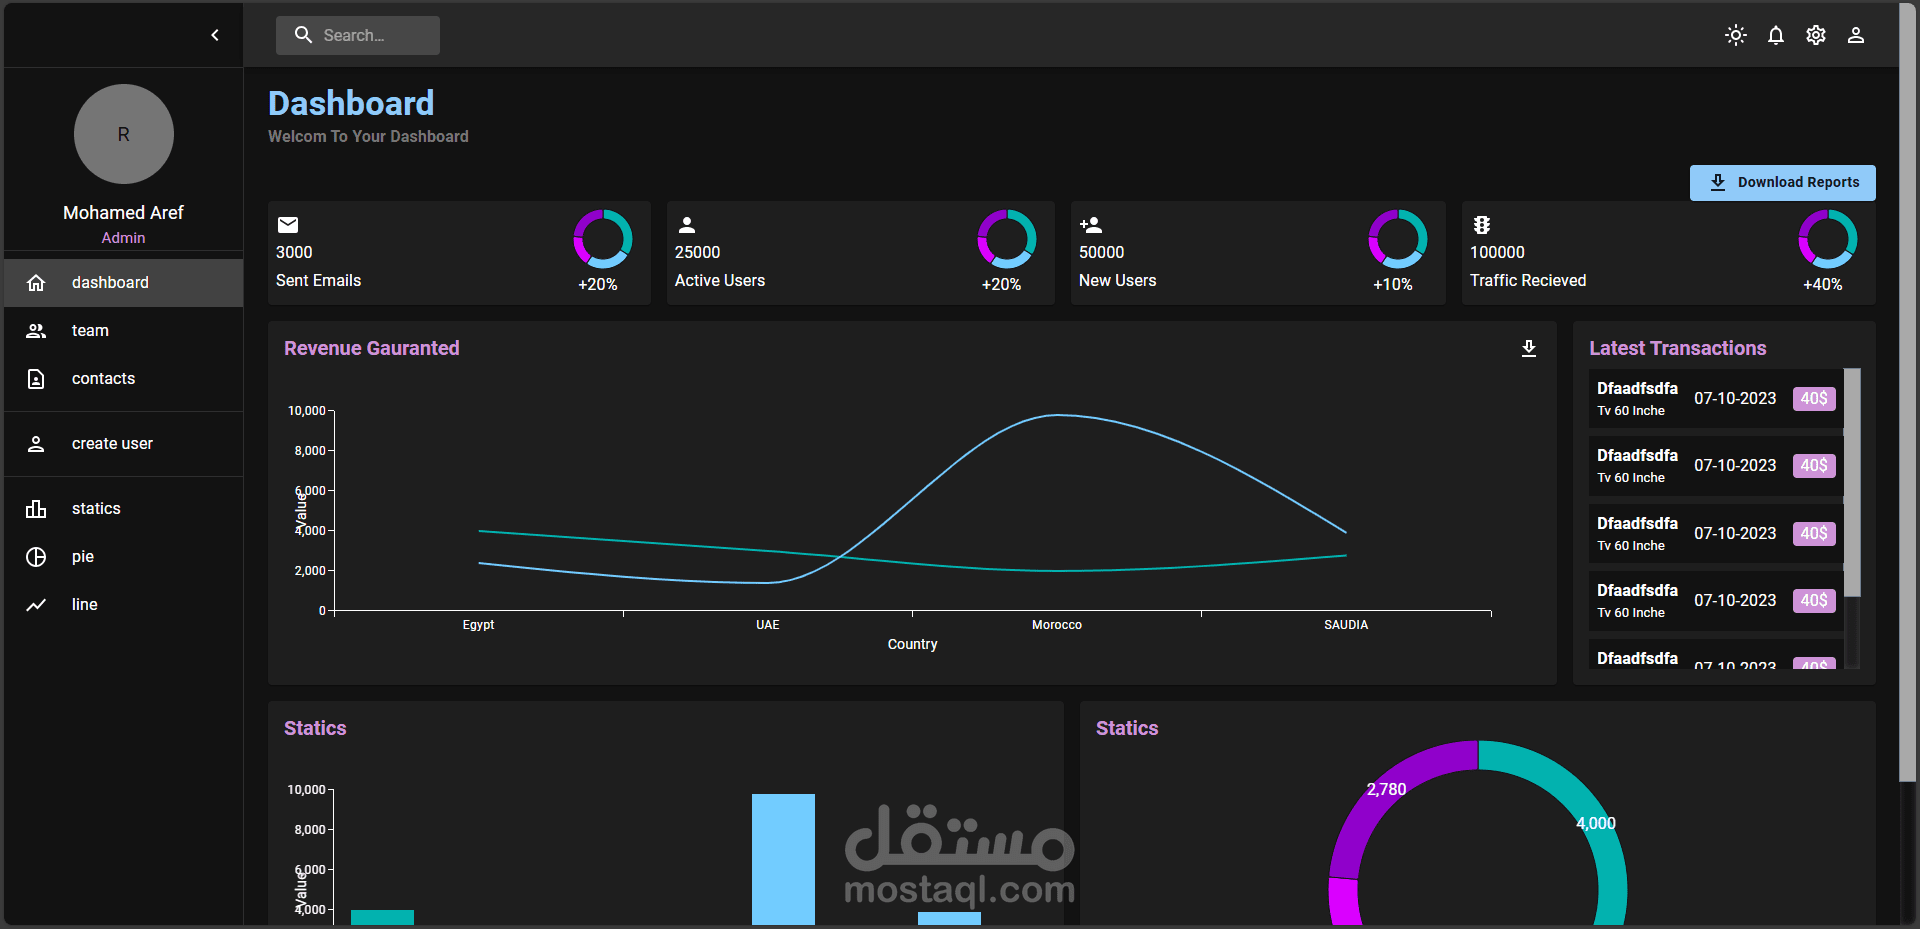Click the Dashboard page title

coord(351,103)
